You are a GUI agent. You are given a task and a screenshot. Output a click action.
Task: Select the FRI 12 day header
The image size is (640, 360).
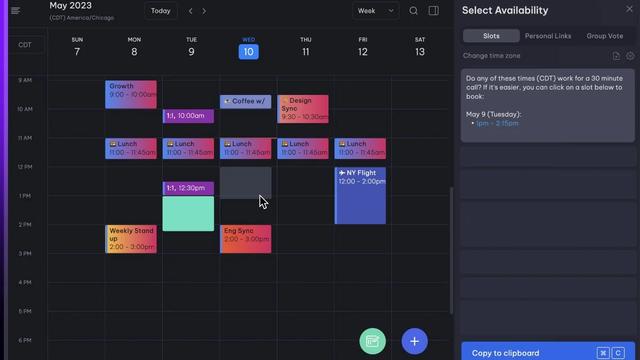[362, 47]
